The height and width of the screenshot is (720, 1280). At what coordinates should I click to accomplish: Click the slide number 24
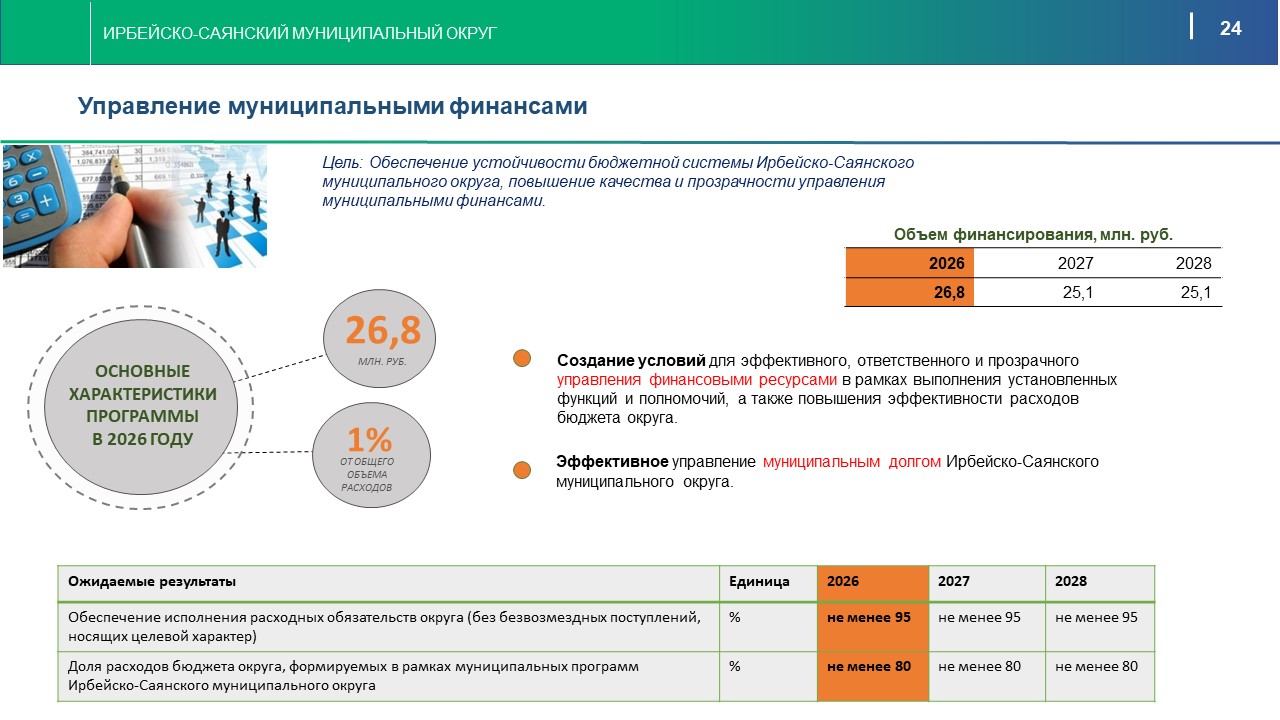pos(1230,28)
